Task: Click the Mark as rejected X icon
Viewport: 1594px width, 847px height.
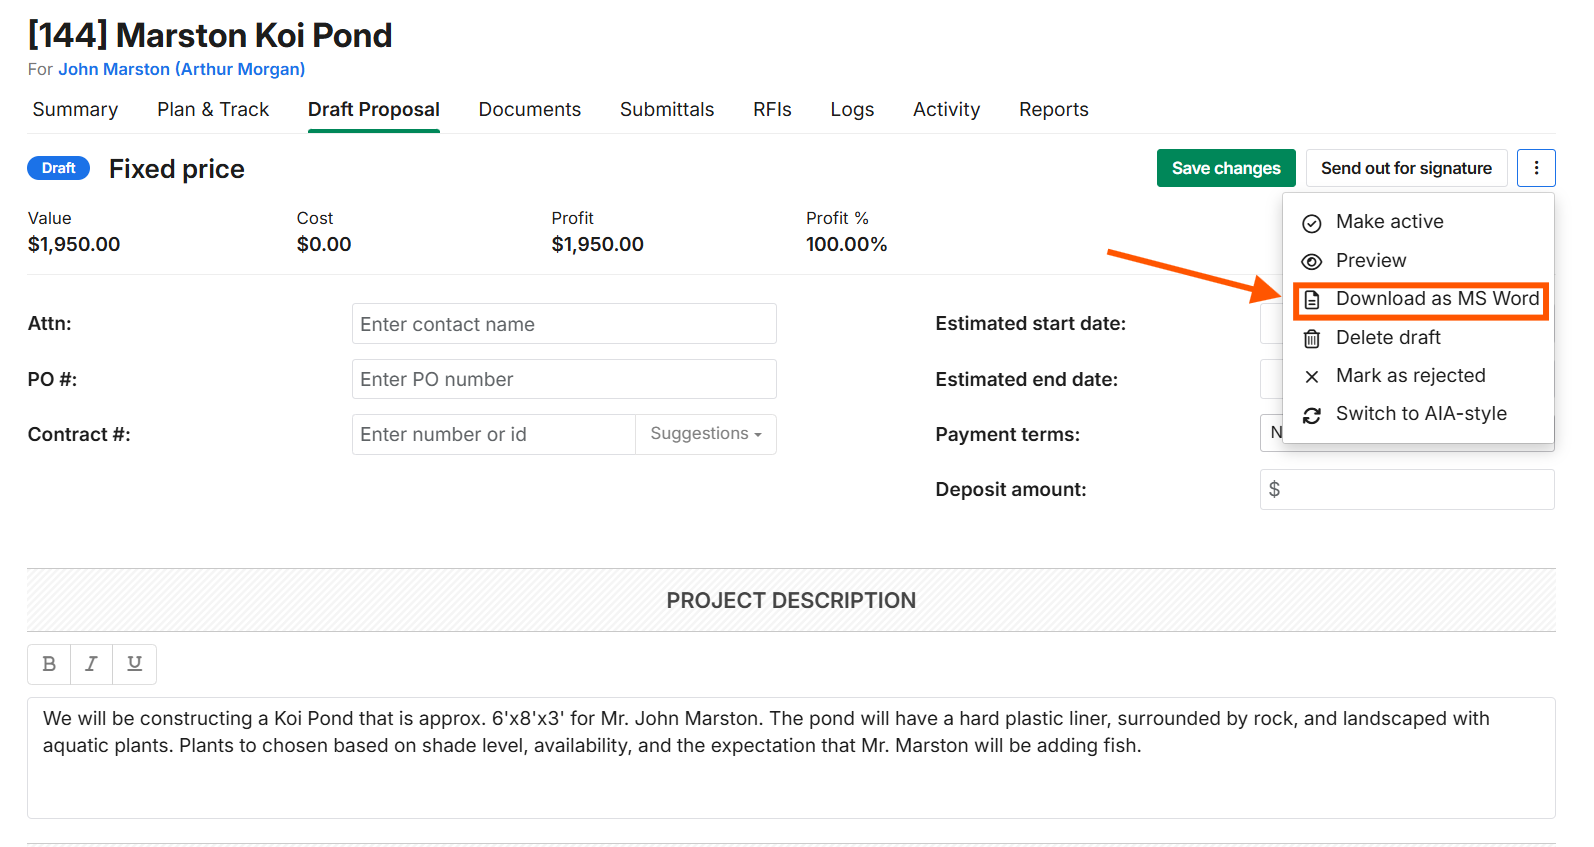Action: 1312,377
